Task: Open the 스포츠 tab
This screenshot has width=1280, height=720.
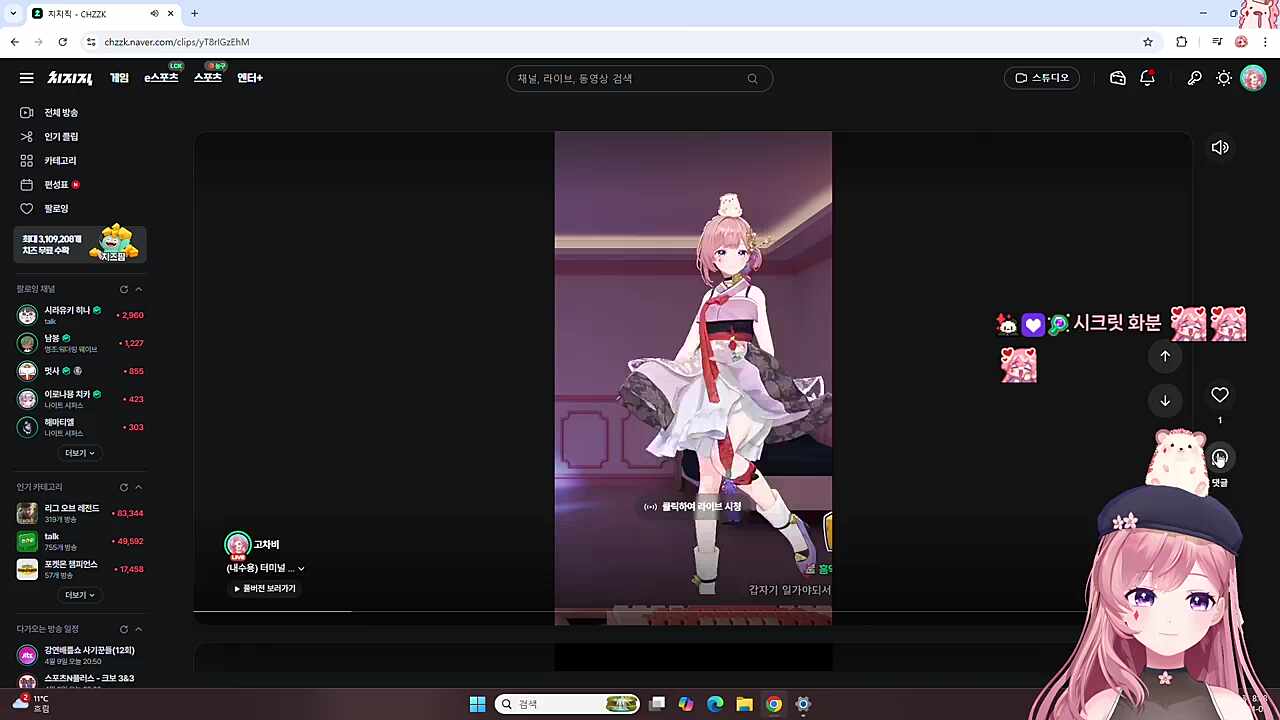Action: pyautogui.click(x=208, y=78)
